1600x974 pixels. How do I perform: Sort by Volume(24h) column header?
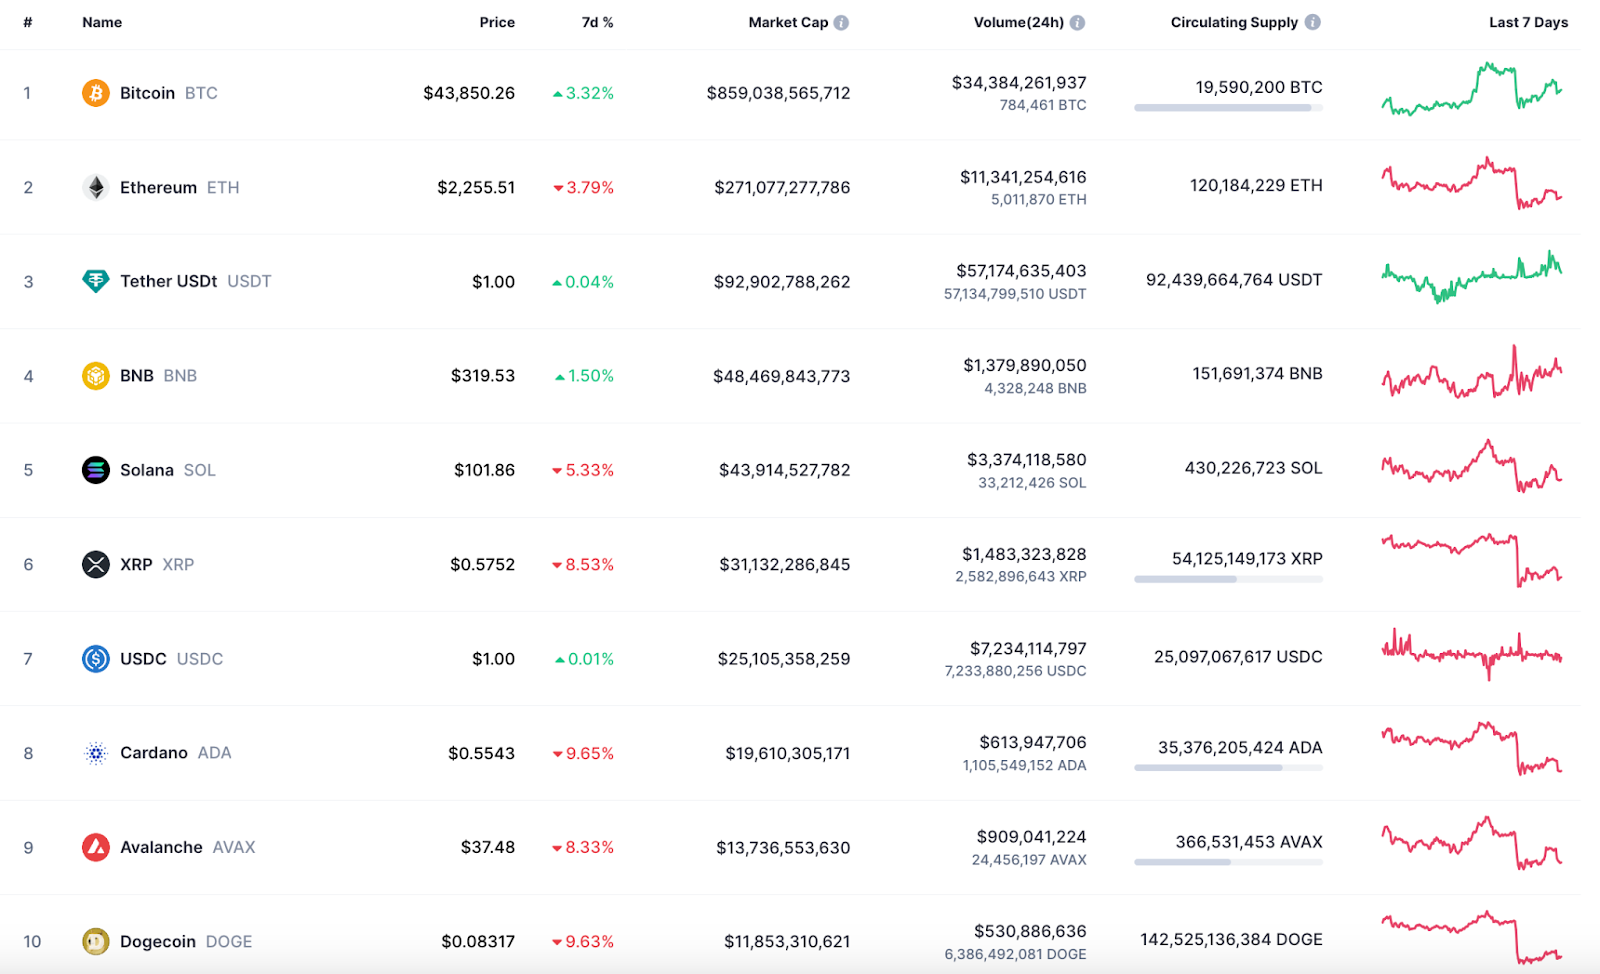(x=1019, y=22)
